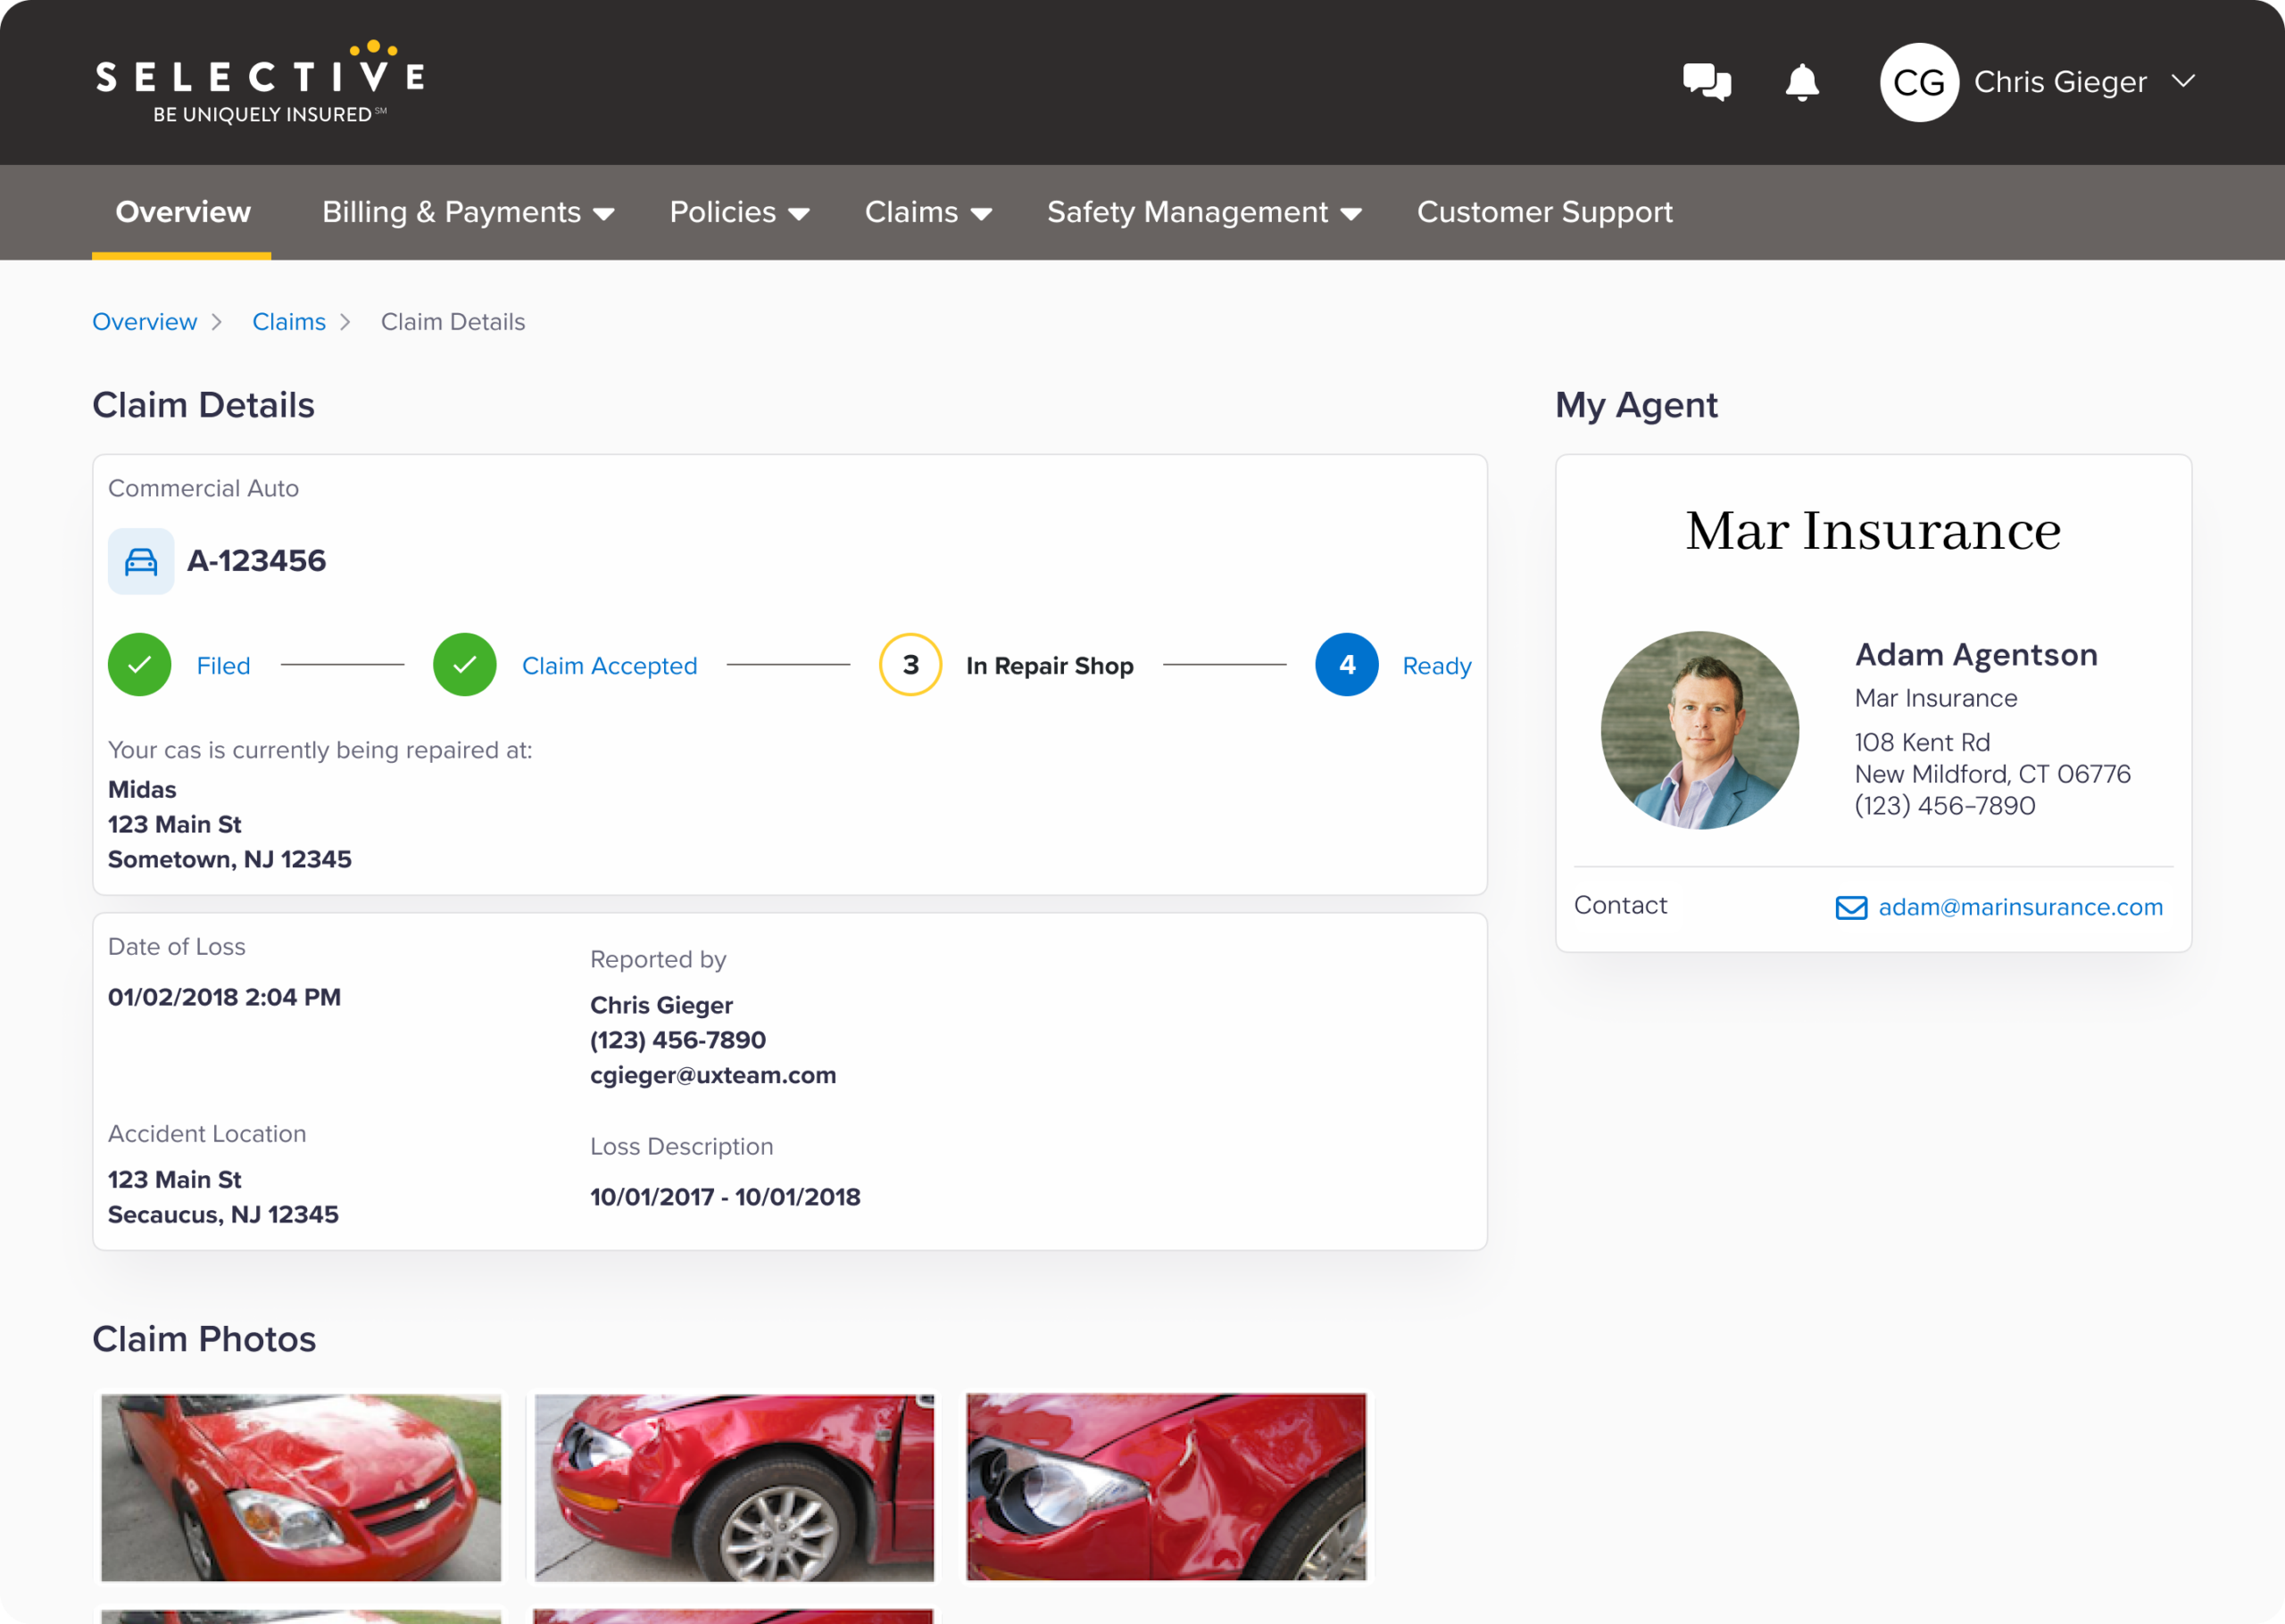
Task: Switch to the Overview tab
Action: (183, 212)
